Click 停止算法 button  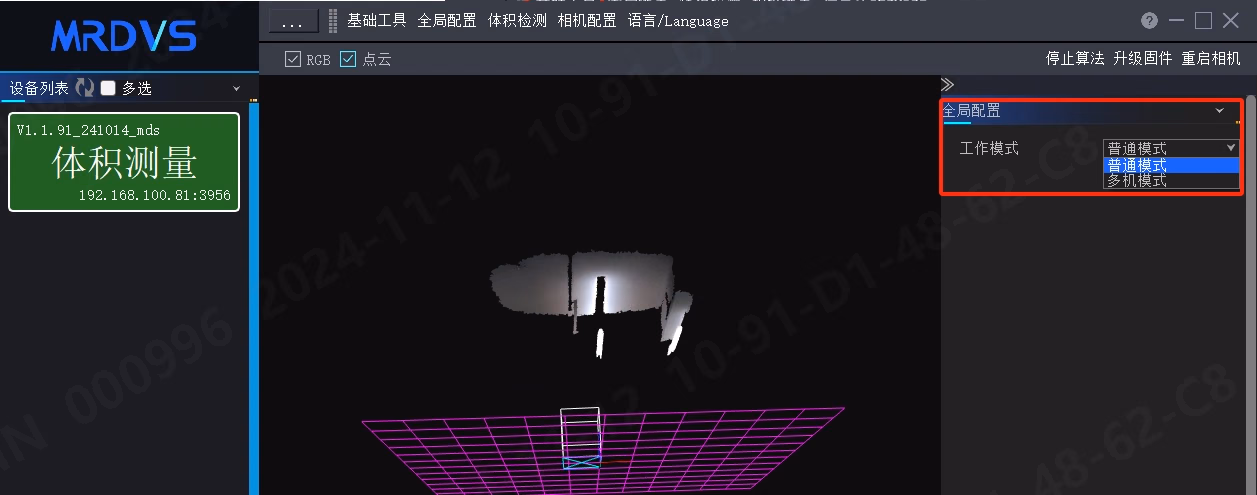tap(1075, 59)
